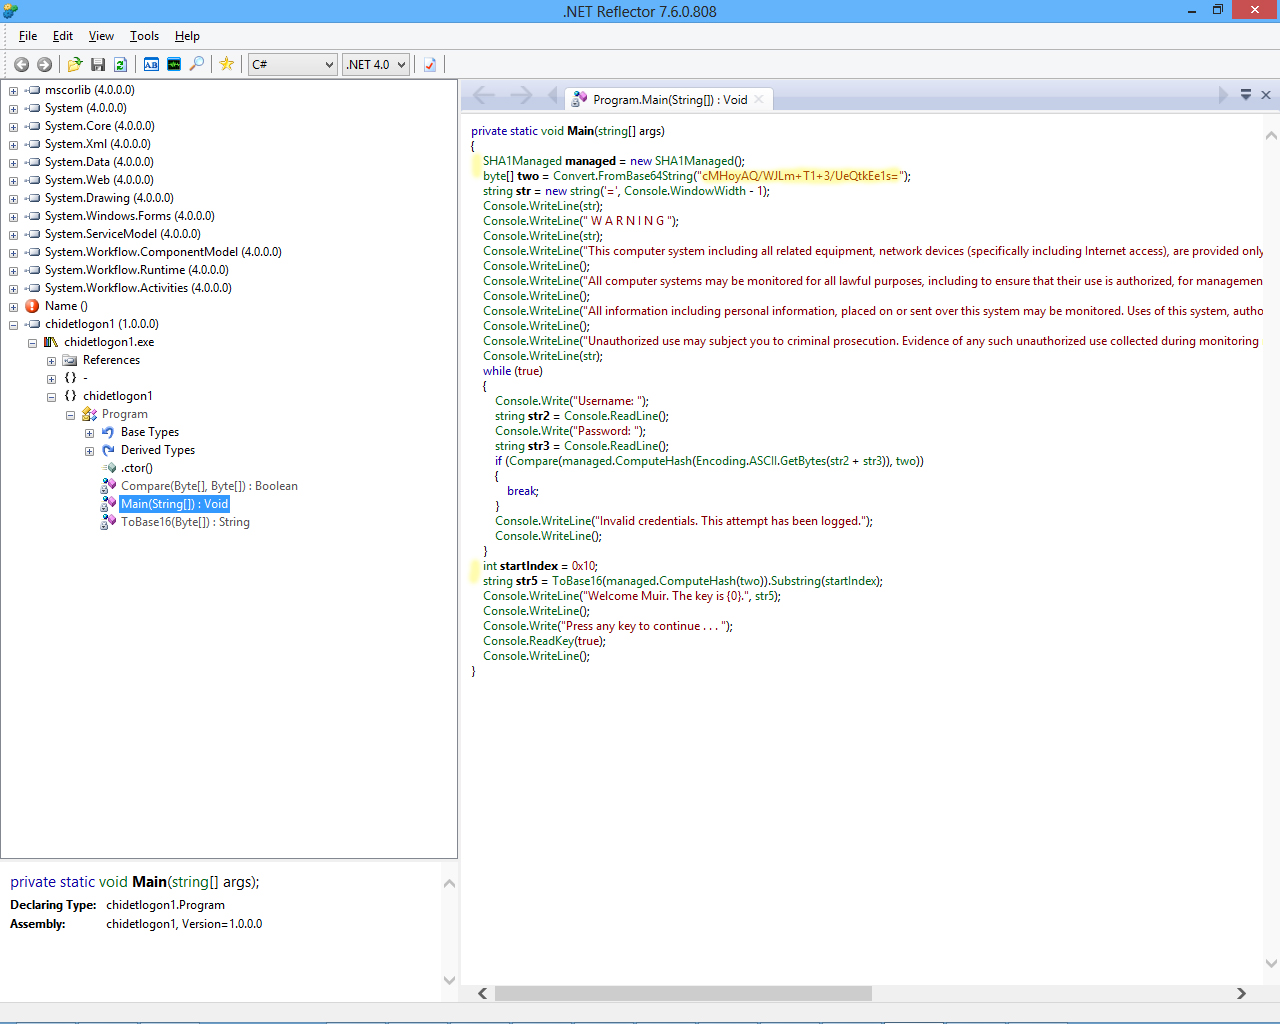Open the C# language dropdown
This screenshot has height=1024, width=1280.
click(x=293, y=64)
